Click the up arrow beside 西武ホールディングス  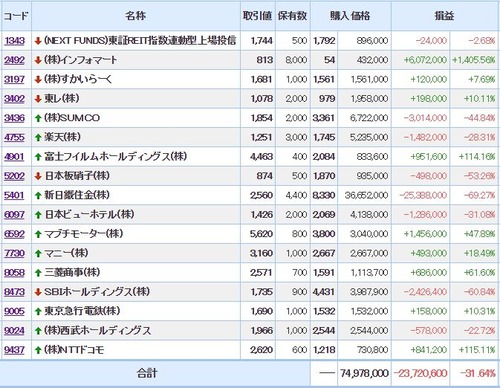(38, 331)
